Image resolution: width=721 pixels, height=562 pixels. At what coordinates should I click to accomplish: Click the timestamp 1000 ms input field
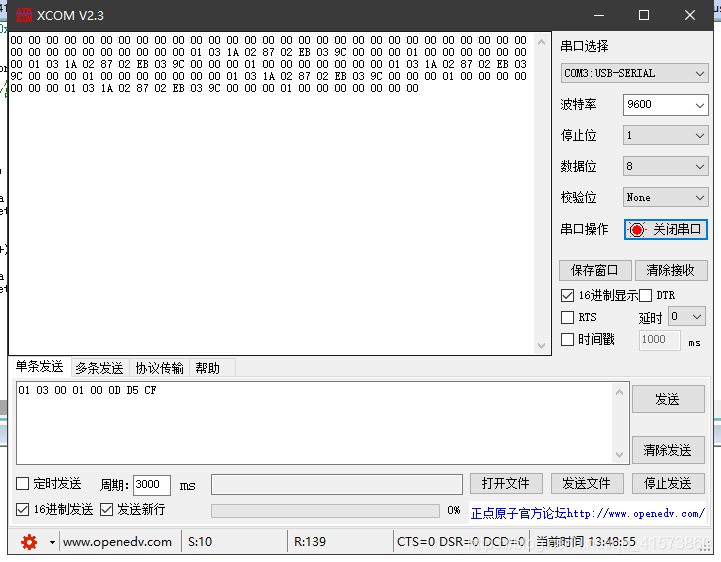click(659, 340)
